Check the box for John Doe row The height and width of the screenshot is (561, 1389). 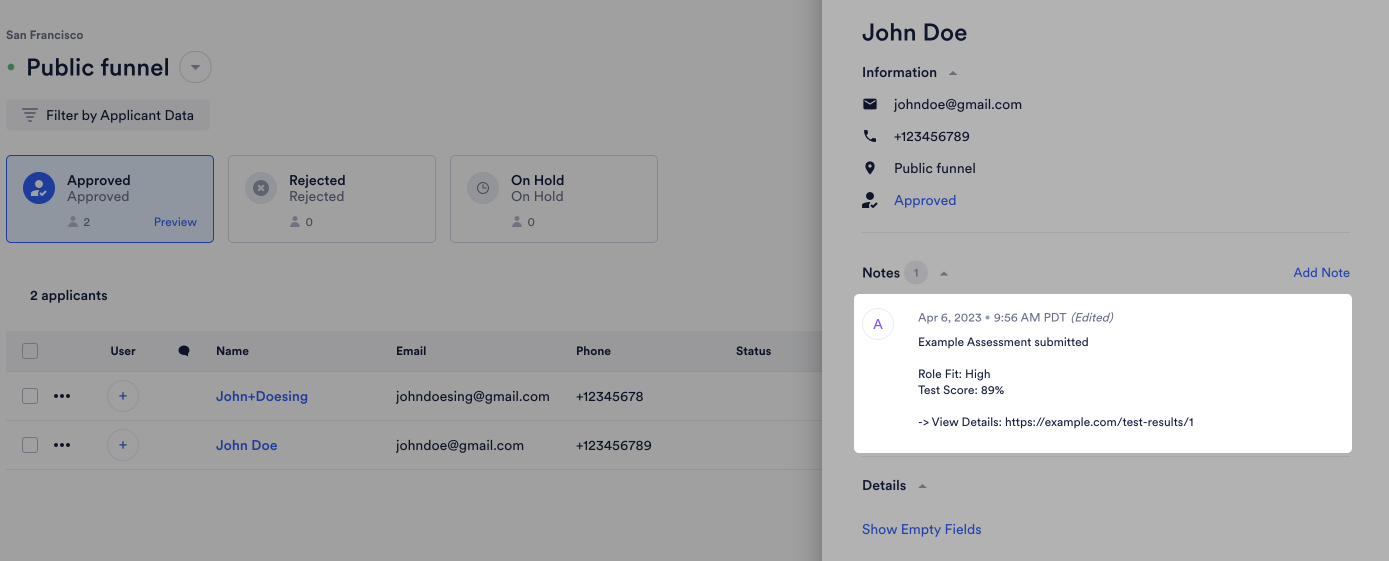[x=30, y=445]
